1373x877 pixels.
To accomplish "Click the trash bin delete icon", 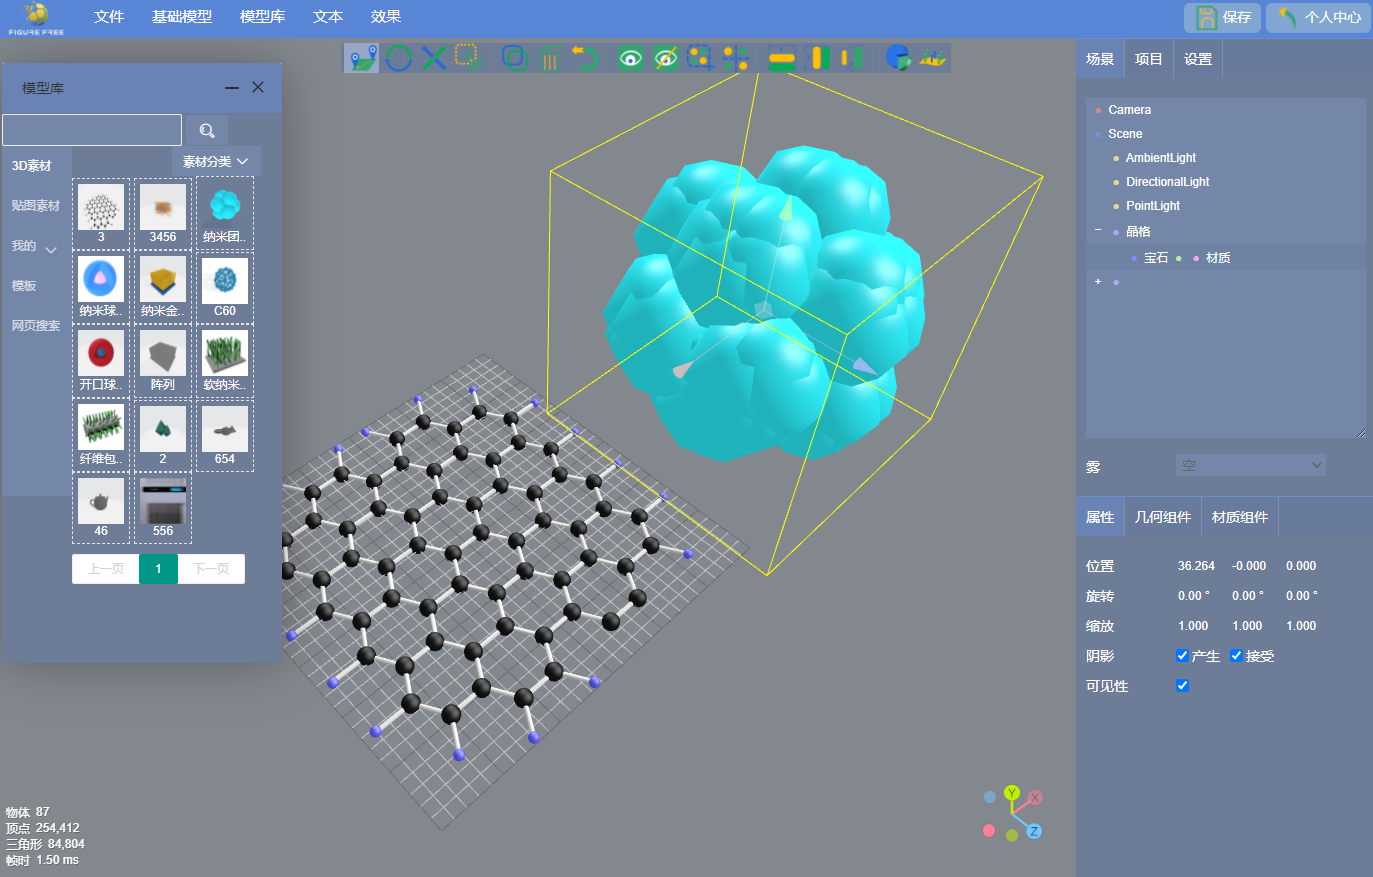I will tap(549, 58).
